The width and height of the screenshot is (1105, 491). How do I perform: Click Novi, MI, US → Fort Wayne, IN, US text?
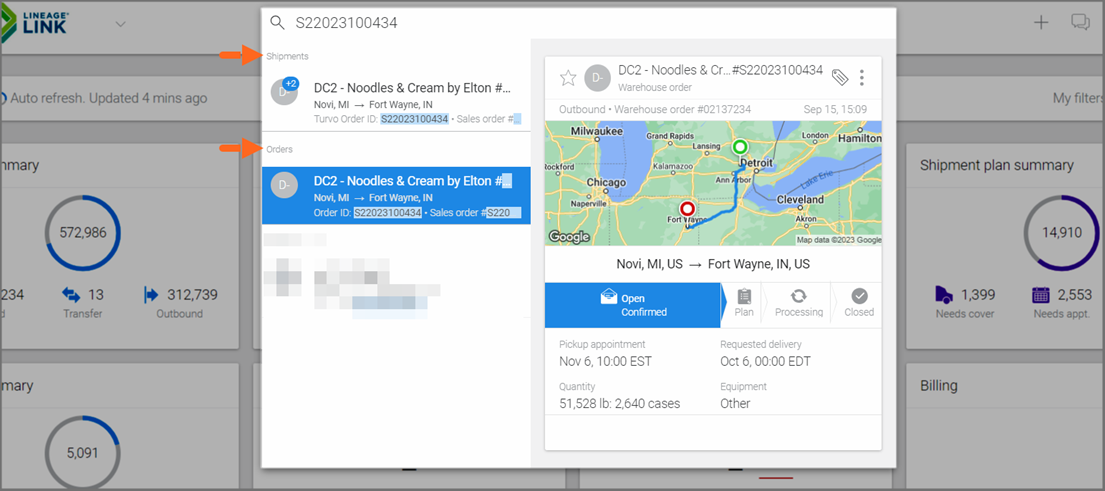point(713,264)
